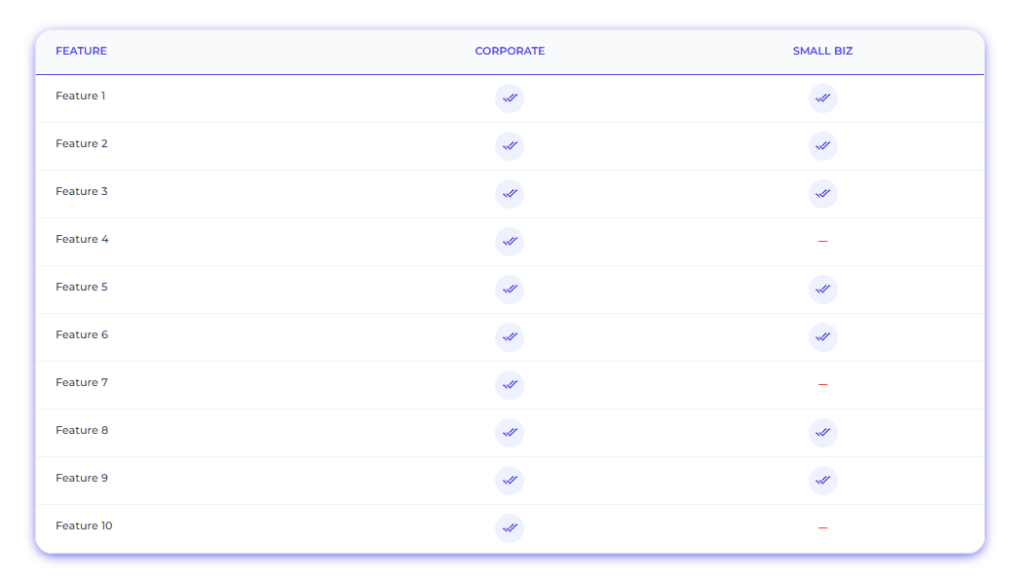This screenshot has height=584, width=1024.
Task: Click the FEATURE column header
Action: click(81, 51)
